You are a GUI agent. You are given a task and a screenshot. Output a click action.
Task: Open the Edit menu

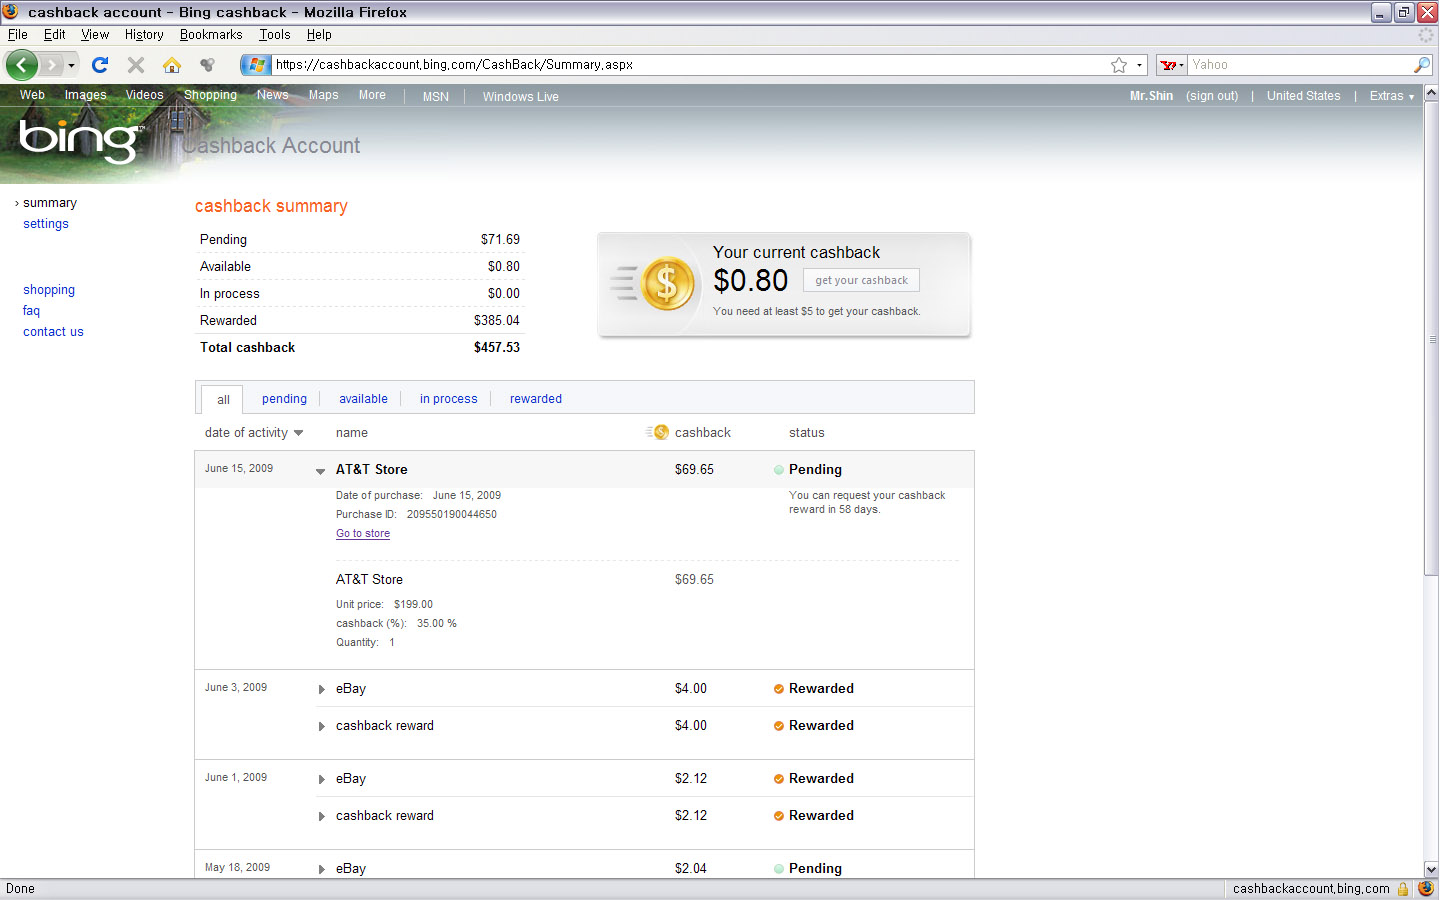(54, 34)
